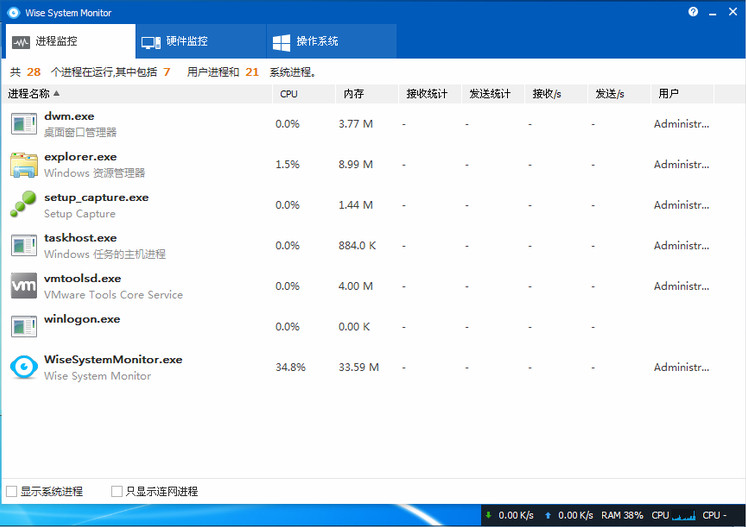746x527 pixels.
Task: Click the 桌面窗口管理器 description
Action: 80,132
